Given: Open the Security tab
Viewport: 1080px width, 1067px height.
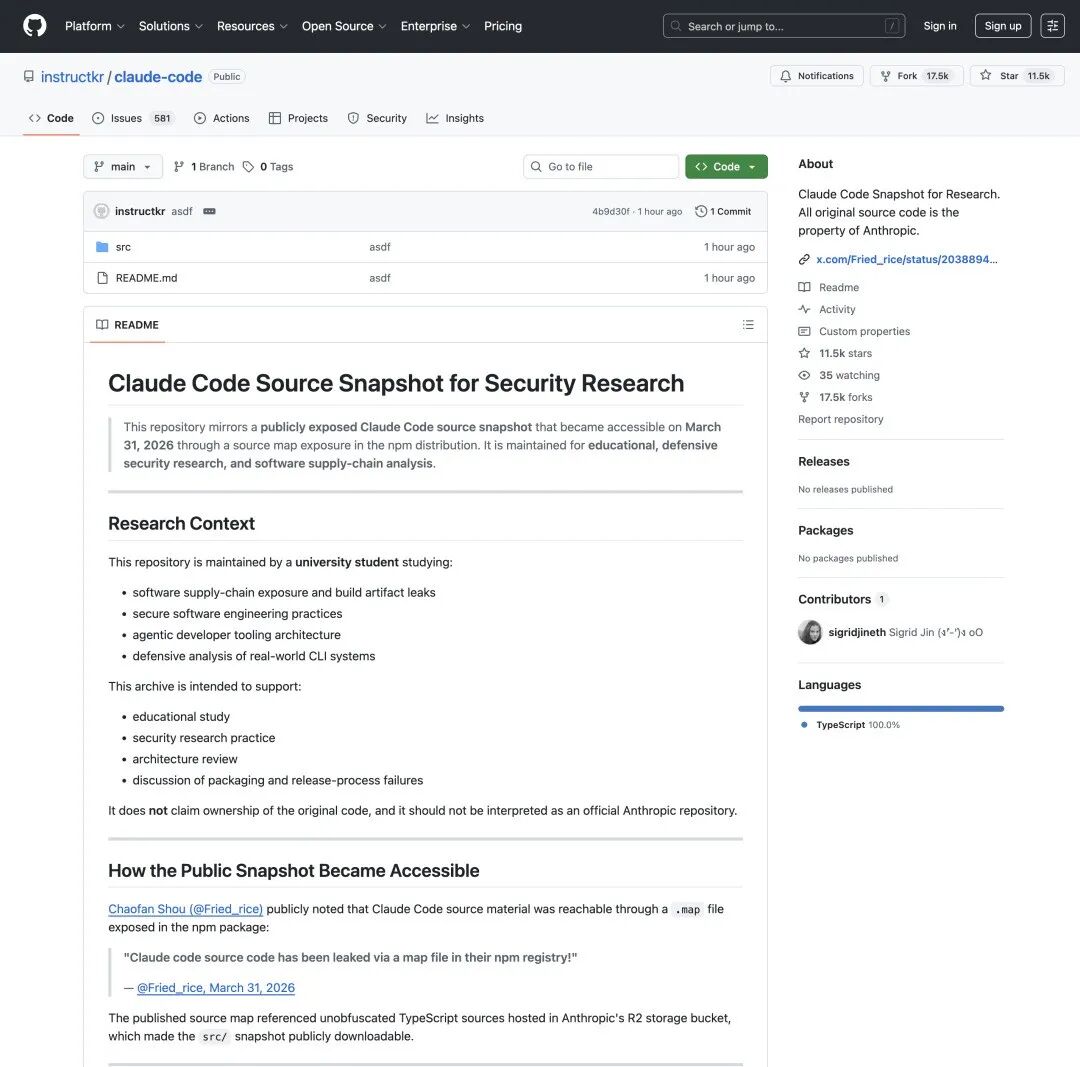Looking at the screenshot, I should (377, 118).
